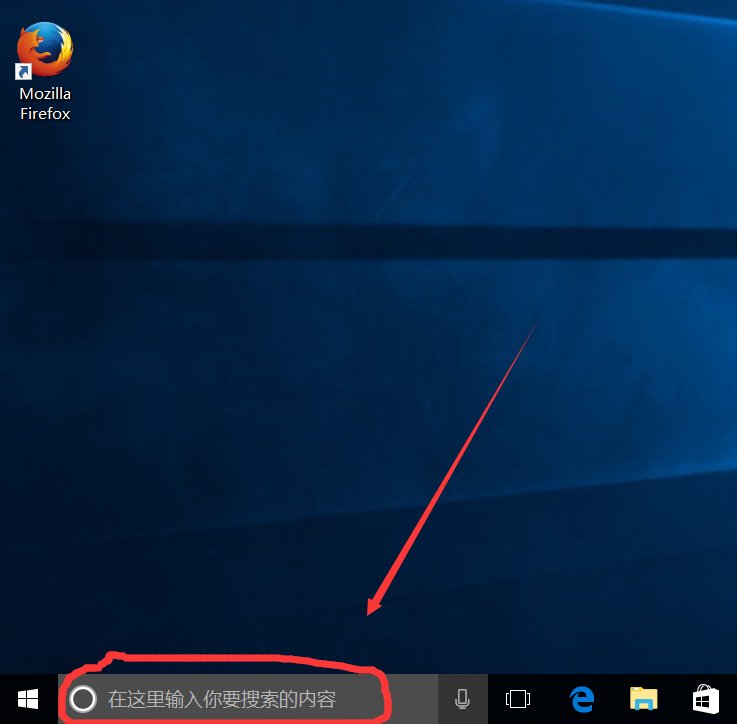Click the Cortana circle icon
This screenshot has width=737, height=724.
click(83, 699)
